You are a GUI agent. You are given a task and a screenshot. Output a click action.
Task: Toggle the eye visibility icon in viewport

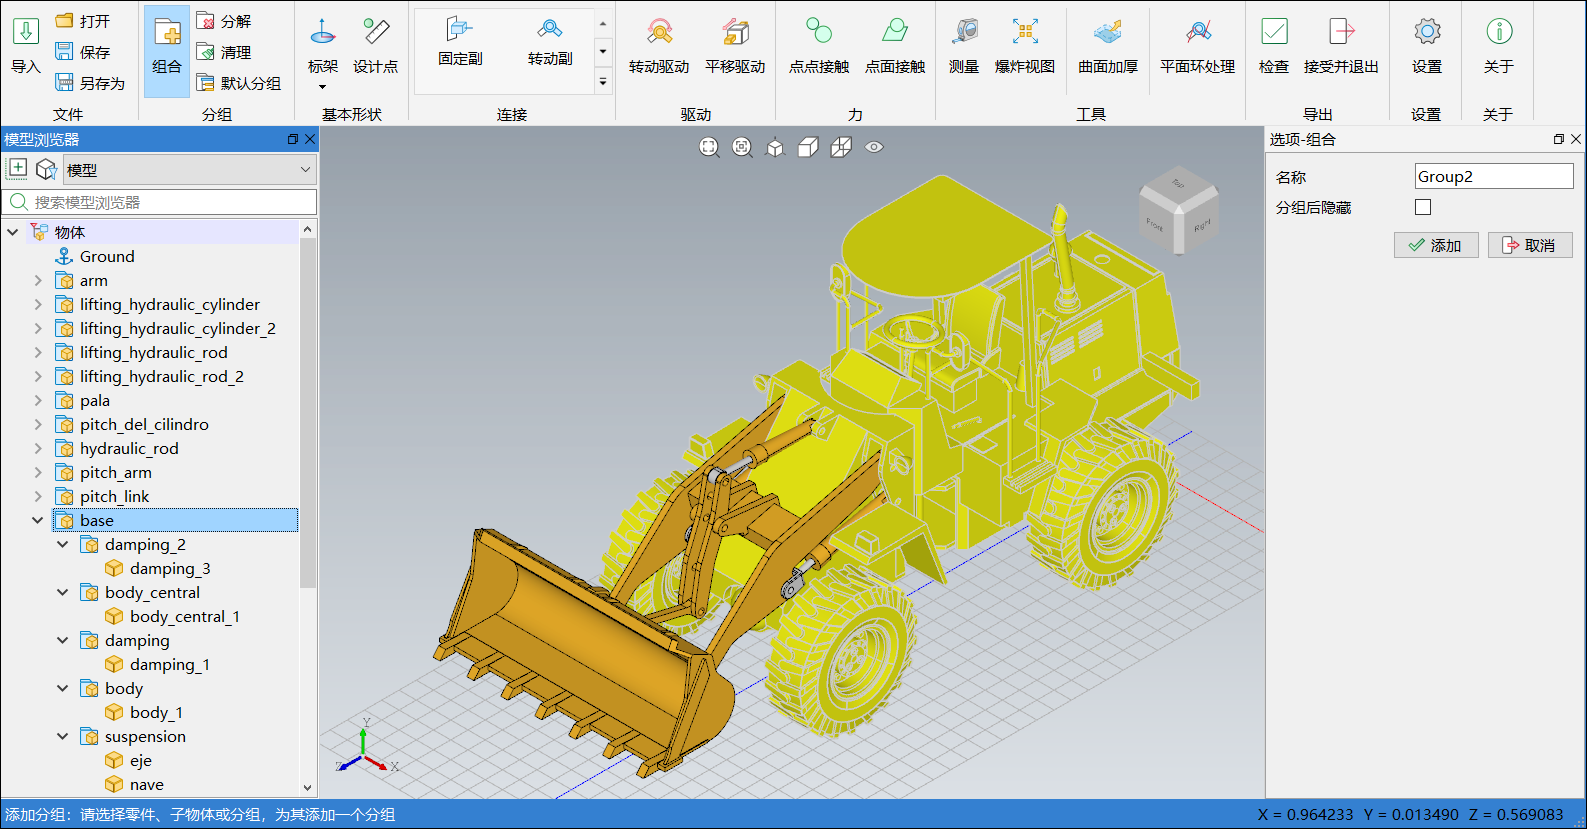(874, 147)
